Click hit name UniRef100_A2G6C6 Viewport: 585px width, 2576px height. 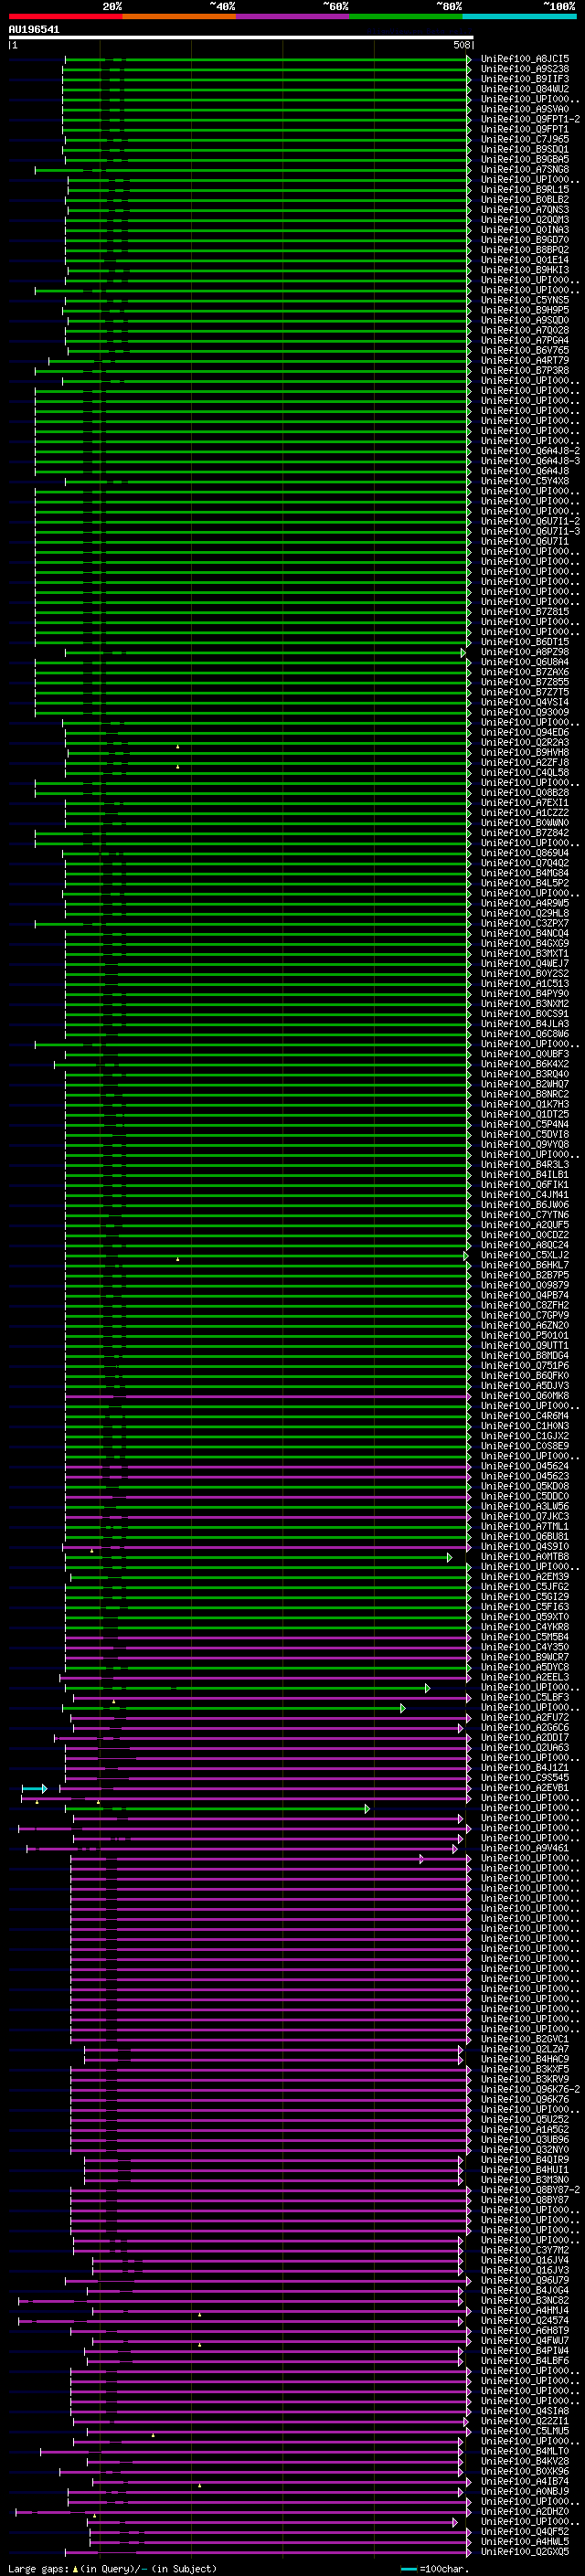[524, 1727]
